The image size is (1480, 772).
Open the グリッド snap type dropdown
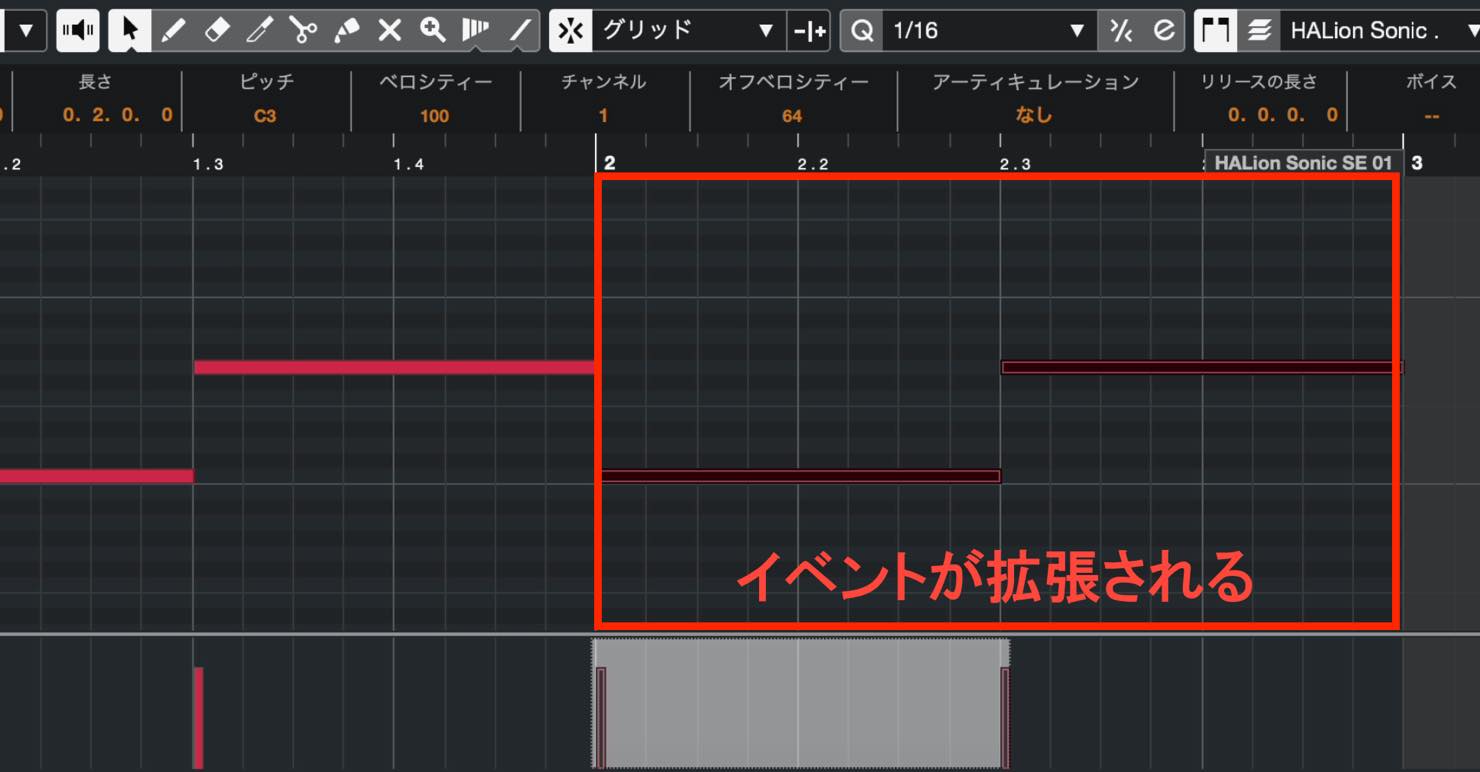pyautogui.click(x=689, y=30)
